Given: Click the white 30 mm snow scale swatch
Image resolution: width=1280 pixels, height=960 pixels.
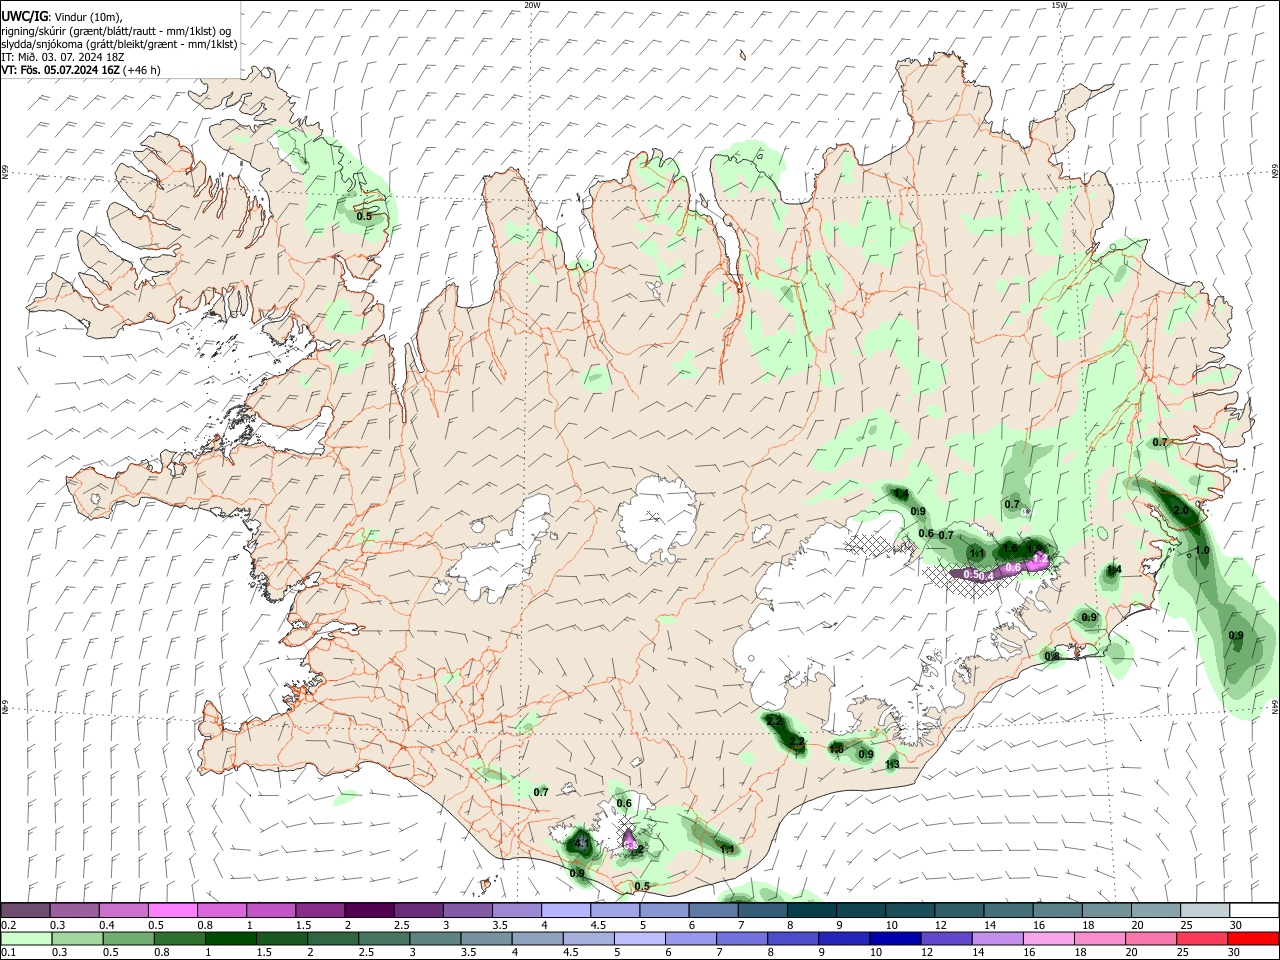Looking at the screenshot, I should [x=1254, y=911].
